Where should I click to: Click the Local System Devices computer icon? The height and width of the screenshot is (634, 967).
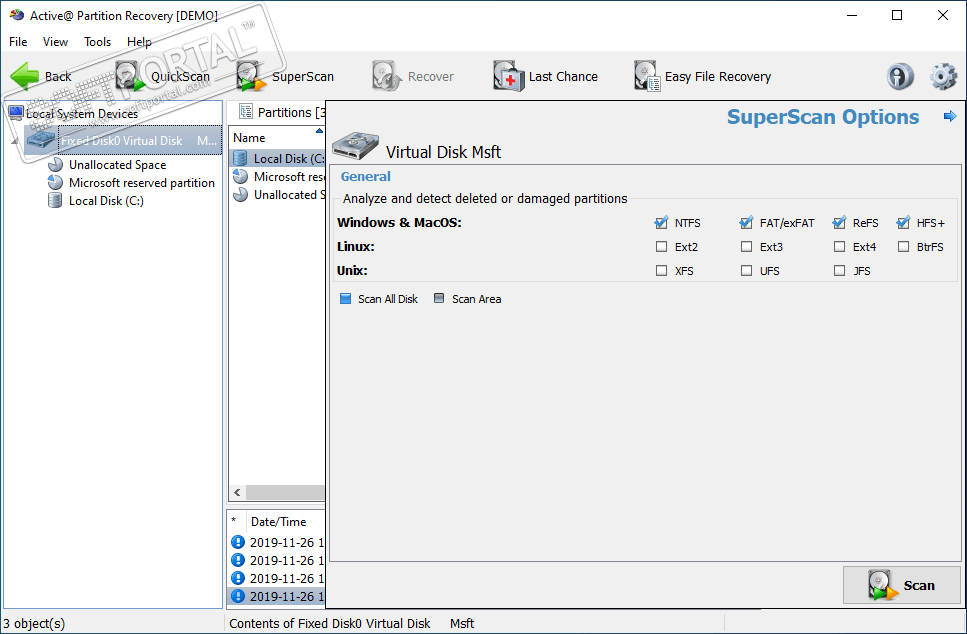pos(15,113)
